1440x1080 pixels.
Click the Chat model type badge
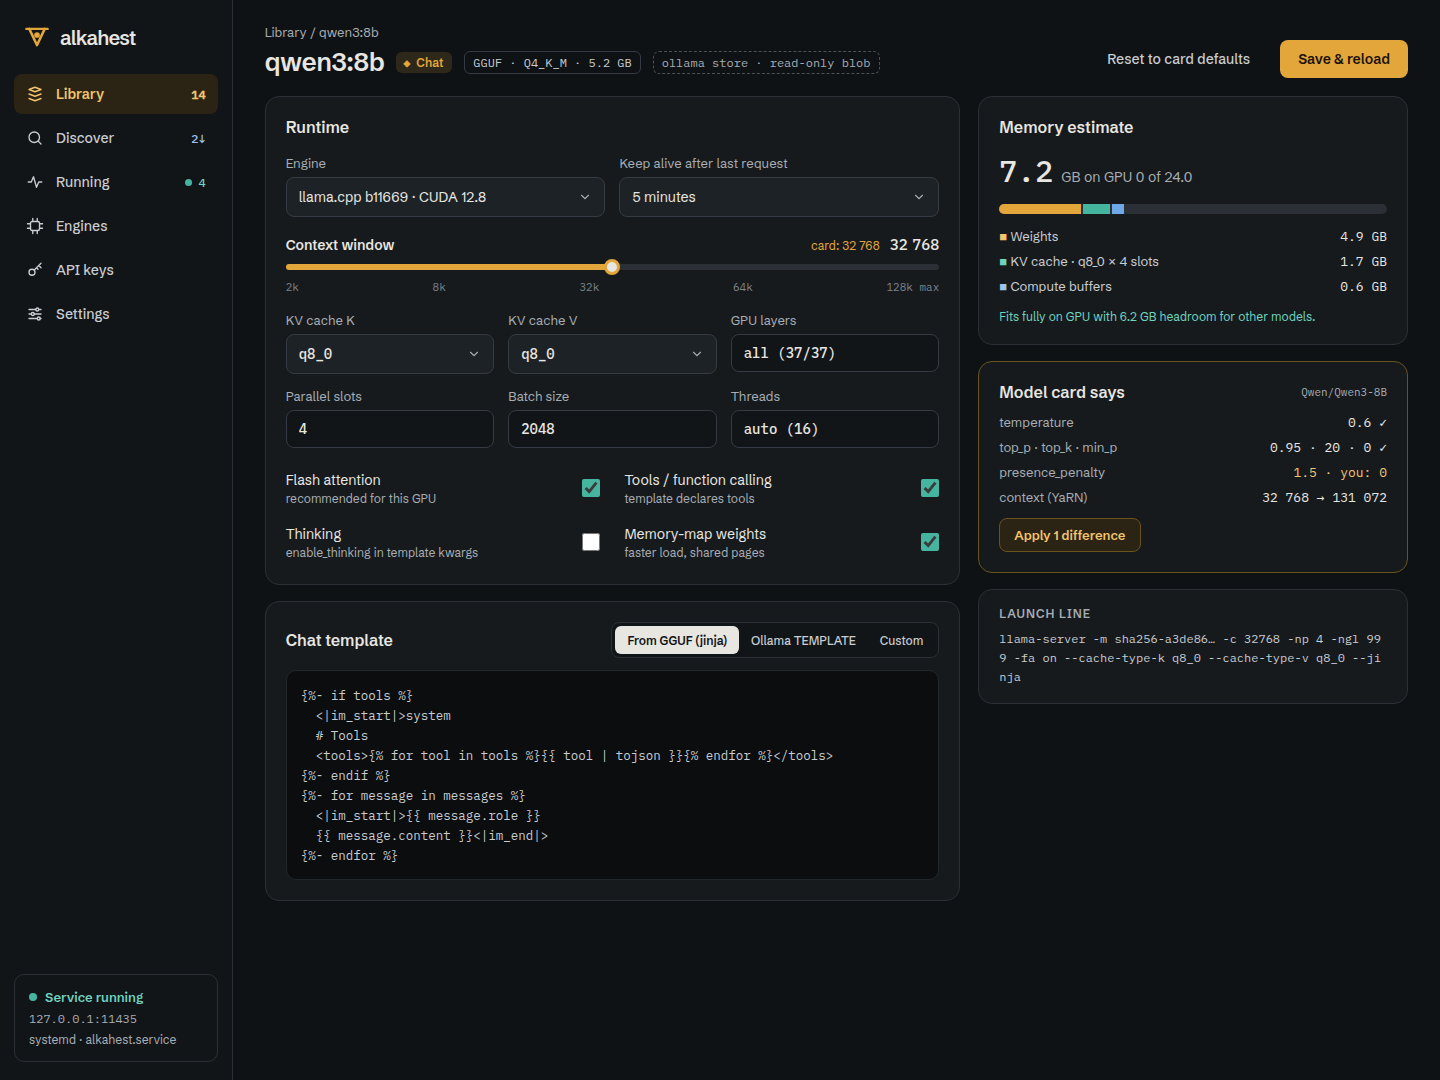pyautogui.click(x=424, y=63)
